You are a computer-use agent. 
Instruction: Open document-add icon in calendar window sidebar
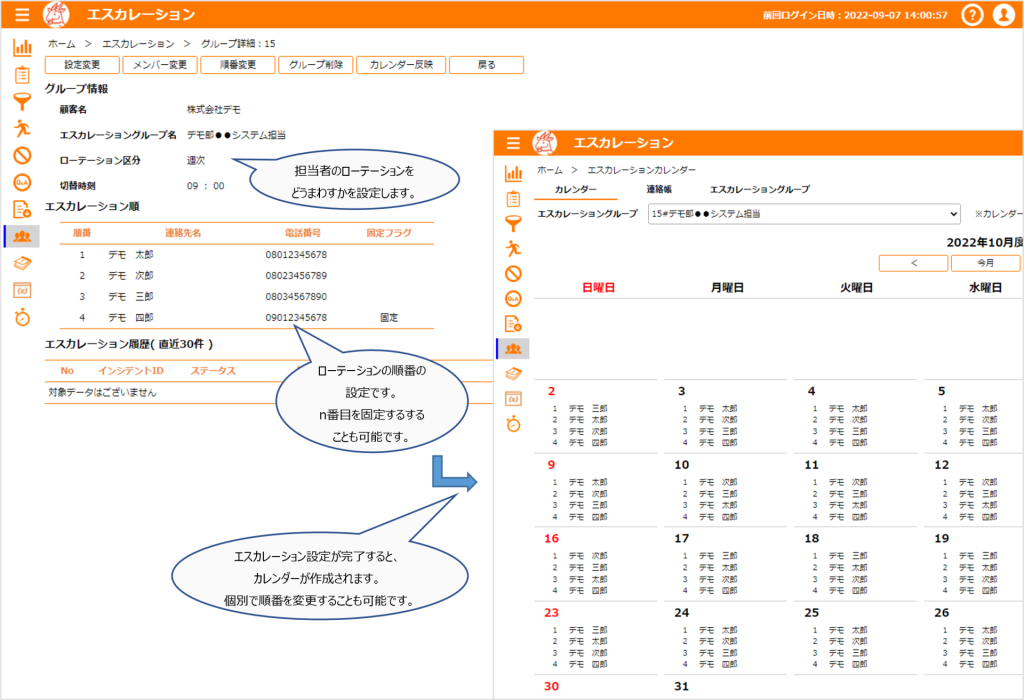pyautogui.click(x=513, y=323)
